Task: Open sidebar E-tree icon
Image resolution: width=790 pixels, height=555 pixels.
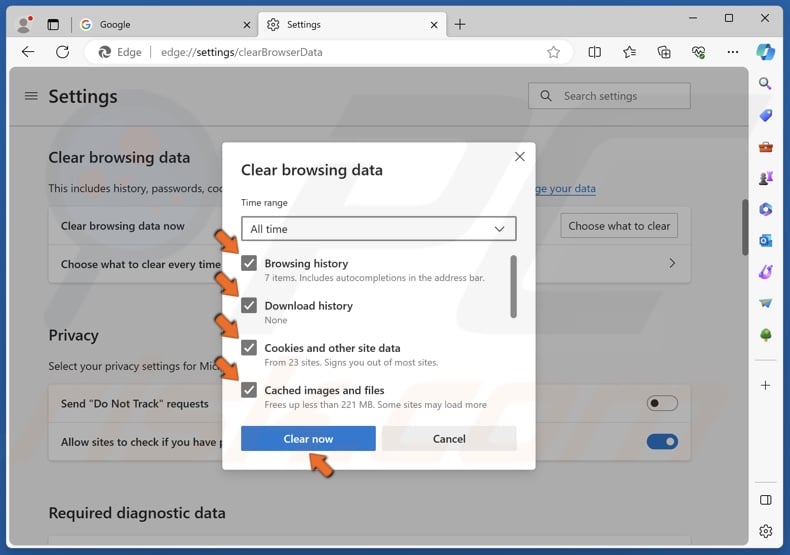Action: tap(765, 335)
